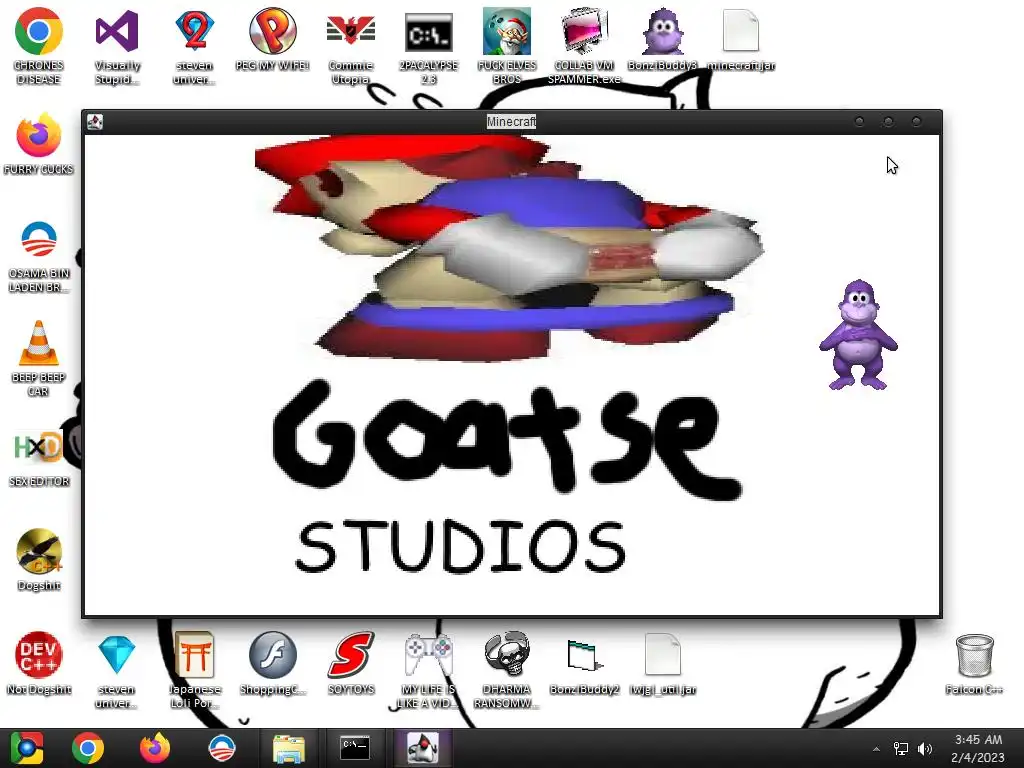Click the Start button on the taskbar
The width and height of the screenshot is (1024, 768).
click(26, 748)
